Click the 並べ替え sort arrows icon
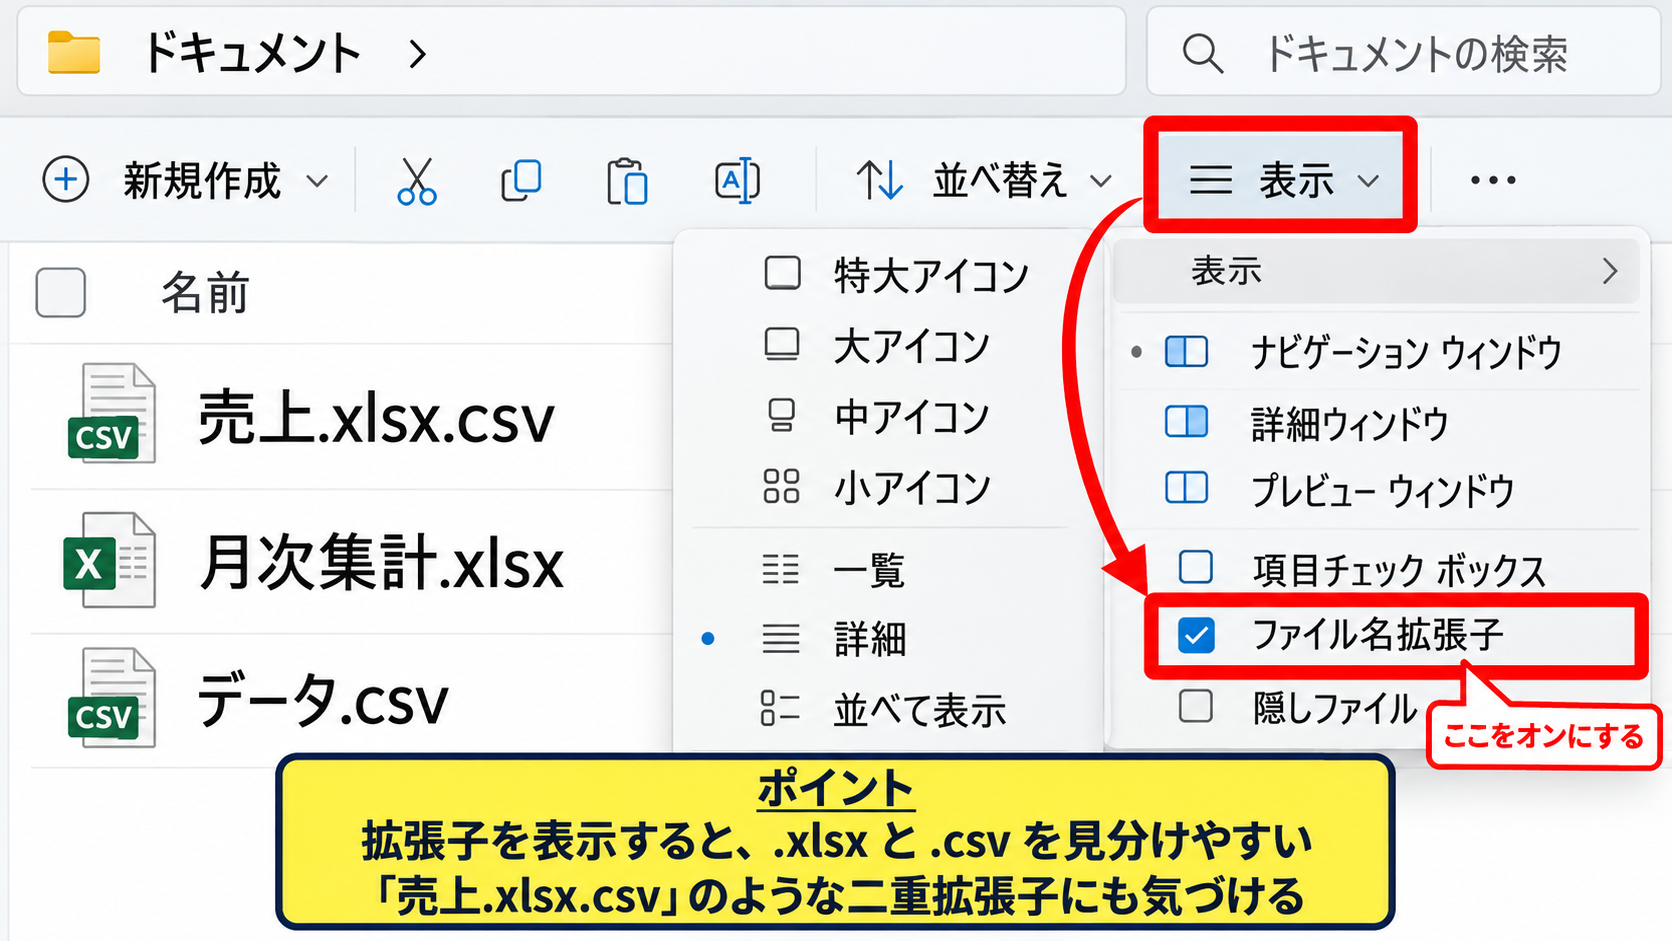The height and width of the screenshot is (941, 1672). (880, 181)
